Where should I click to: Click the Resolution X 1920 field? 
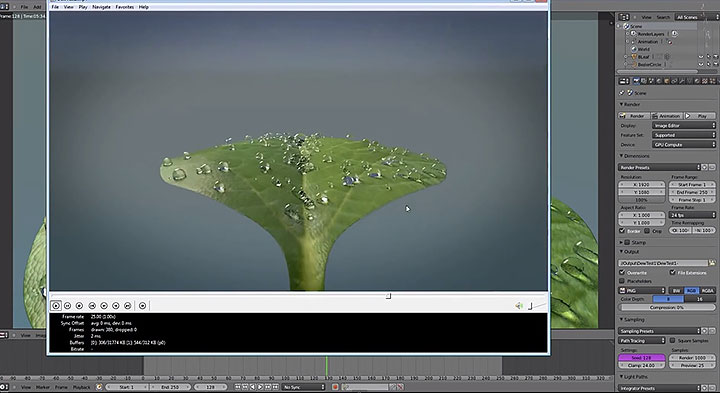[642, 185]
